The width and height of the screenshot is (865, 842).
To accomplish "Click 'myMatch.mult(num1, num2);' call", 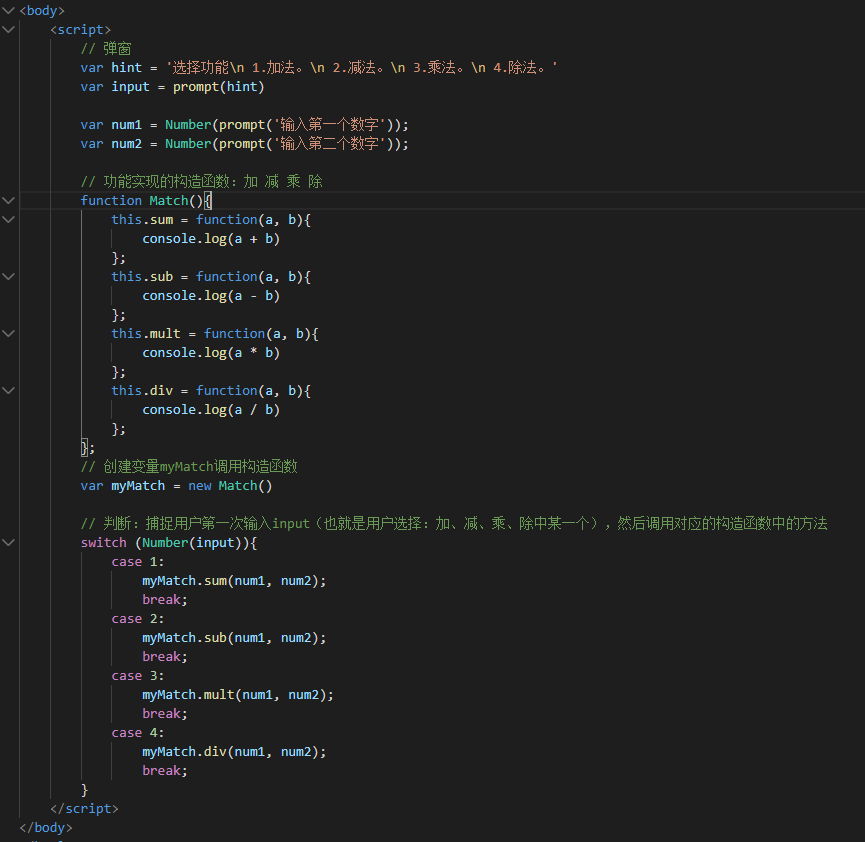I will (238, 695).
